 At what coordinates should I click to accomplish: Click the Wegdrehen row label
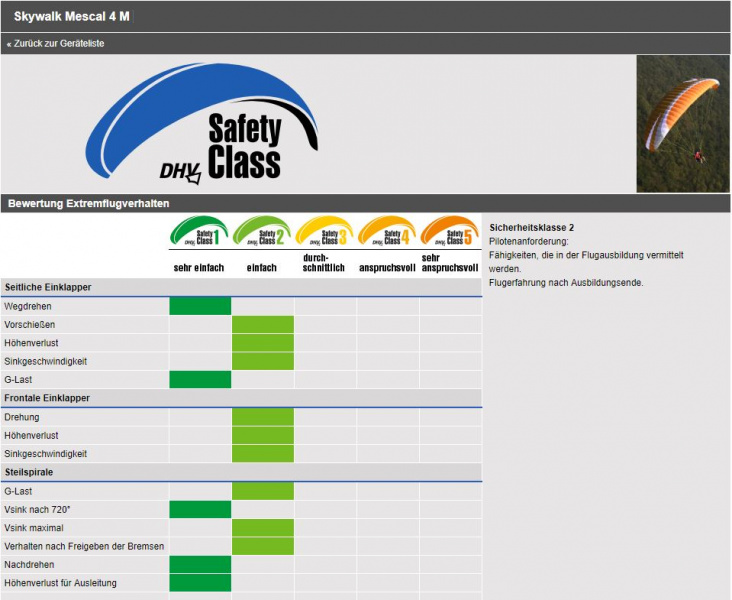click(x=28, y=306)
